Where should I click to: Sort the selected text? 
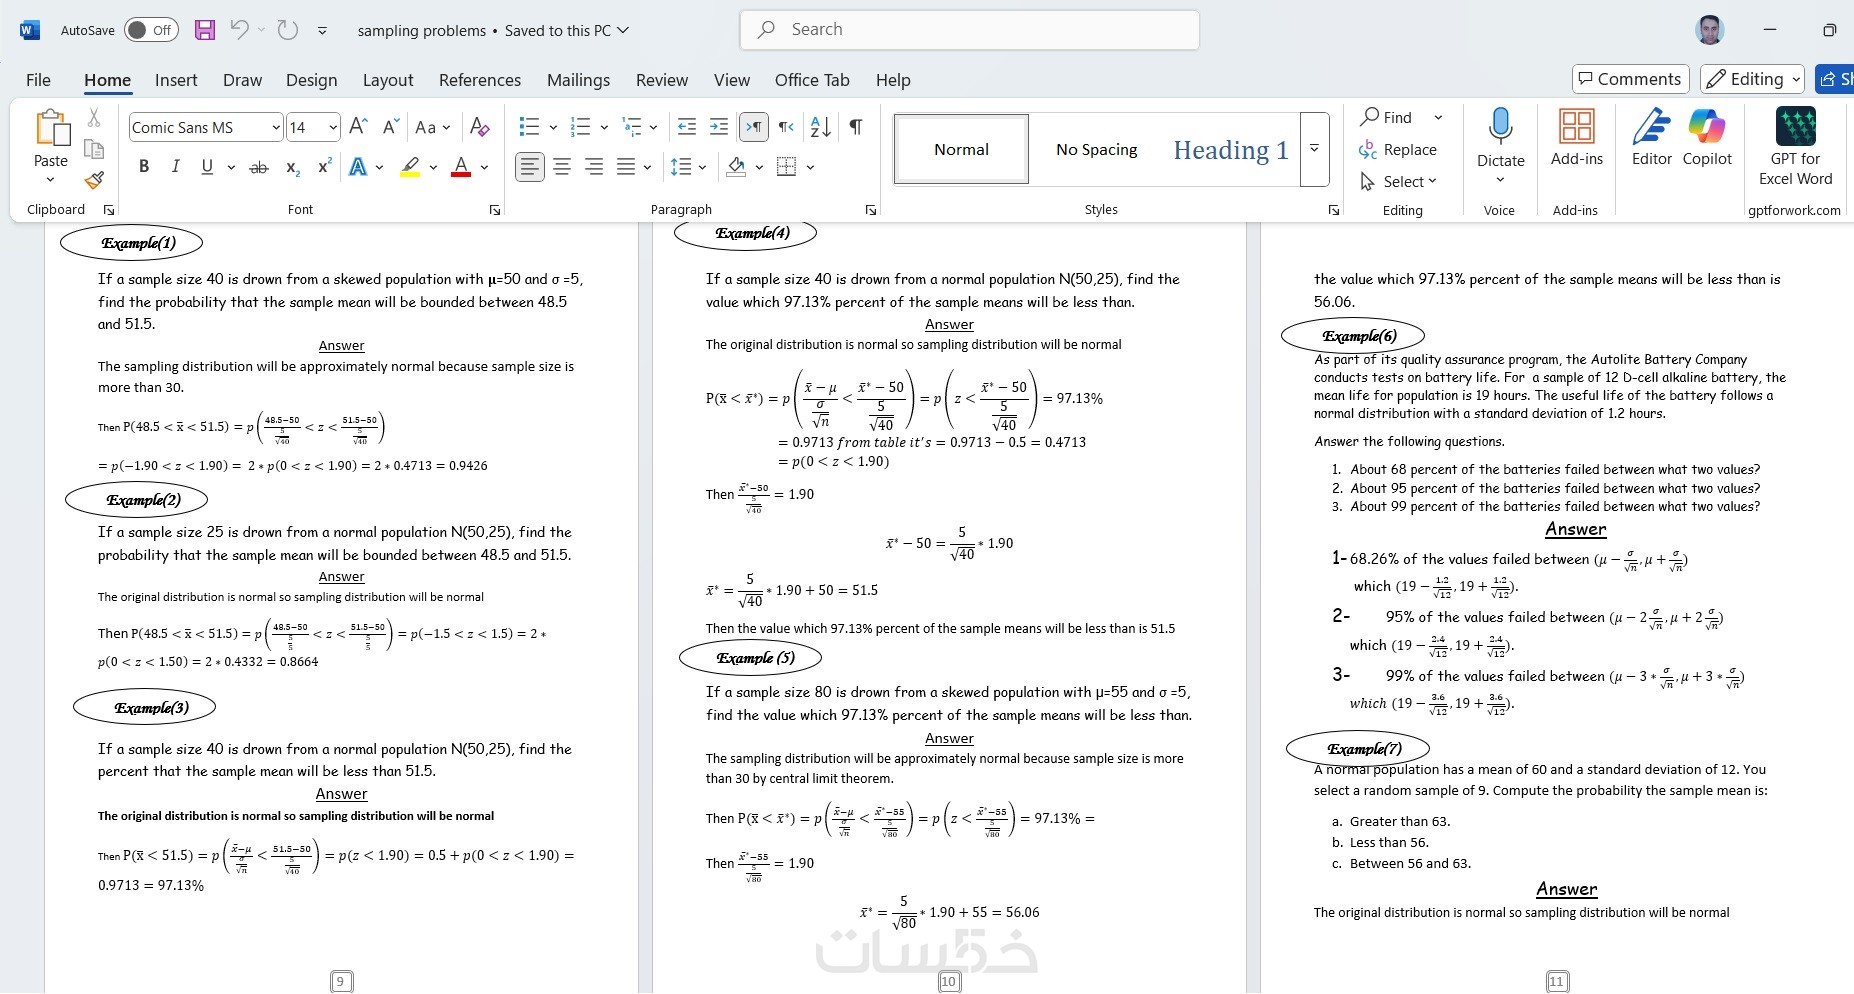(821, 127)
